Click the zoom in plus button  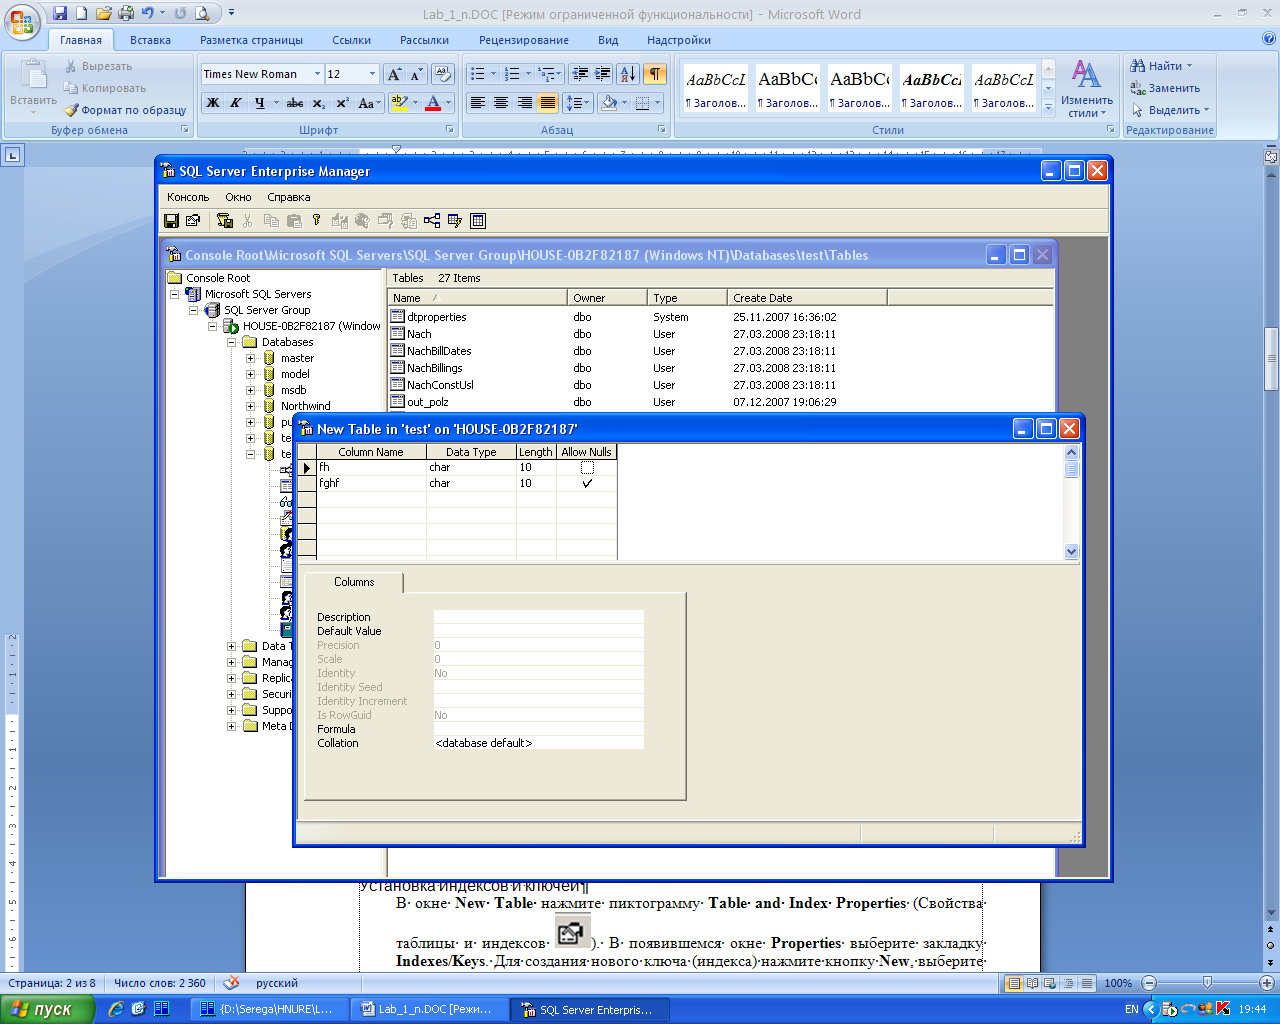tap(1265, 983)
